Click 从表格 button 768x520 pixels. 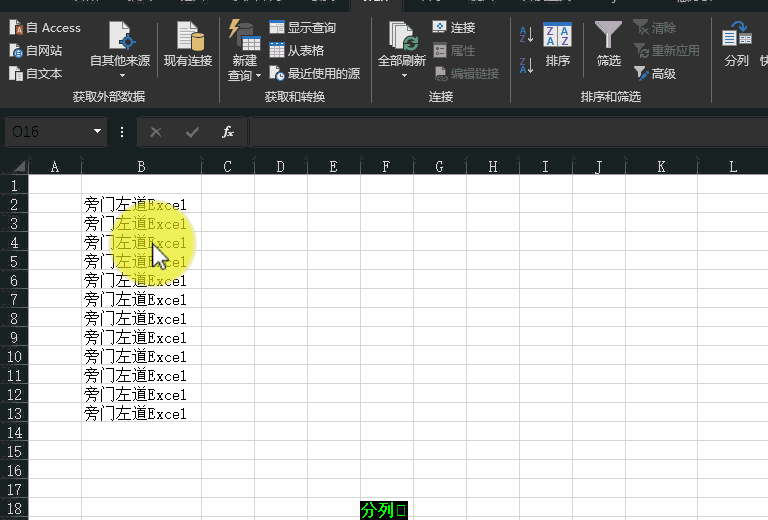[297, 50]
